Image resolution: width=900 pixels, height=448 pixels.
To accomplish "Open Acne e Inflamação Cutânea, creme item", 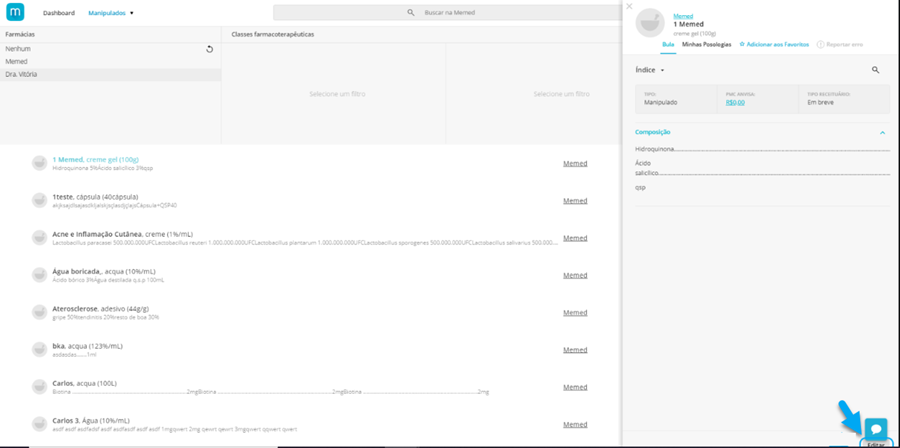I will [123, 234].
